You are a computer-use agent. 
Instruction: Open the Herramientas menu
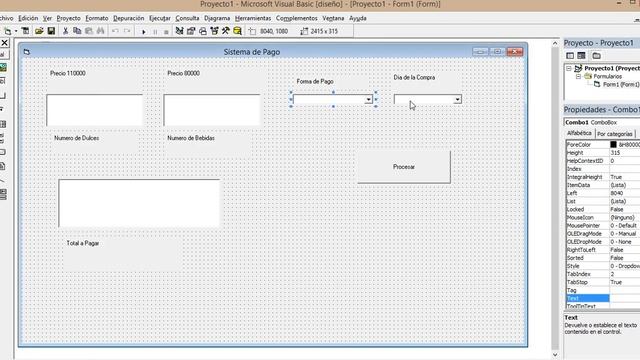pos(253,18)
